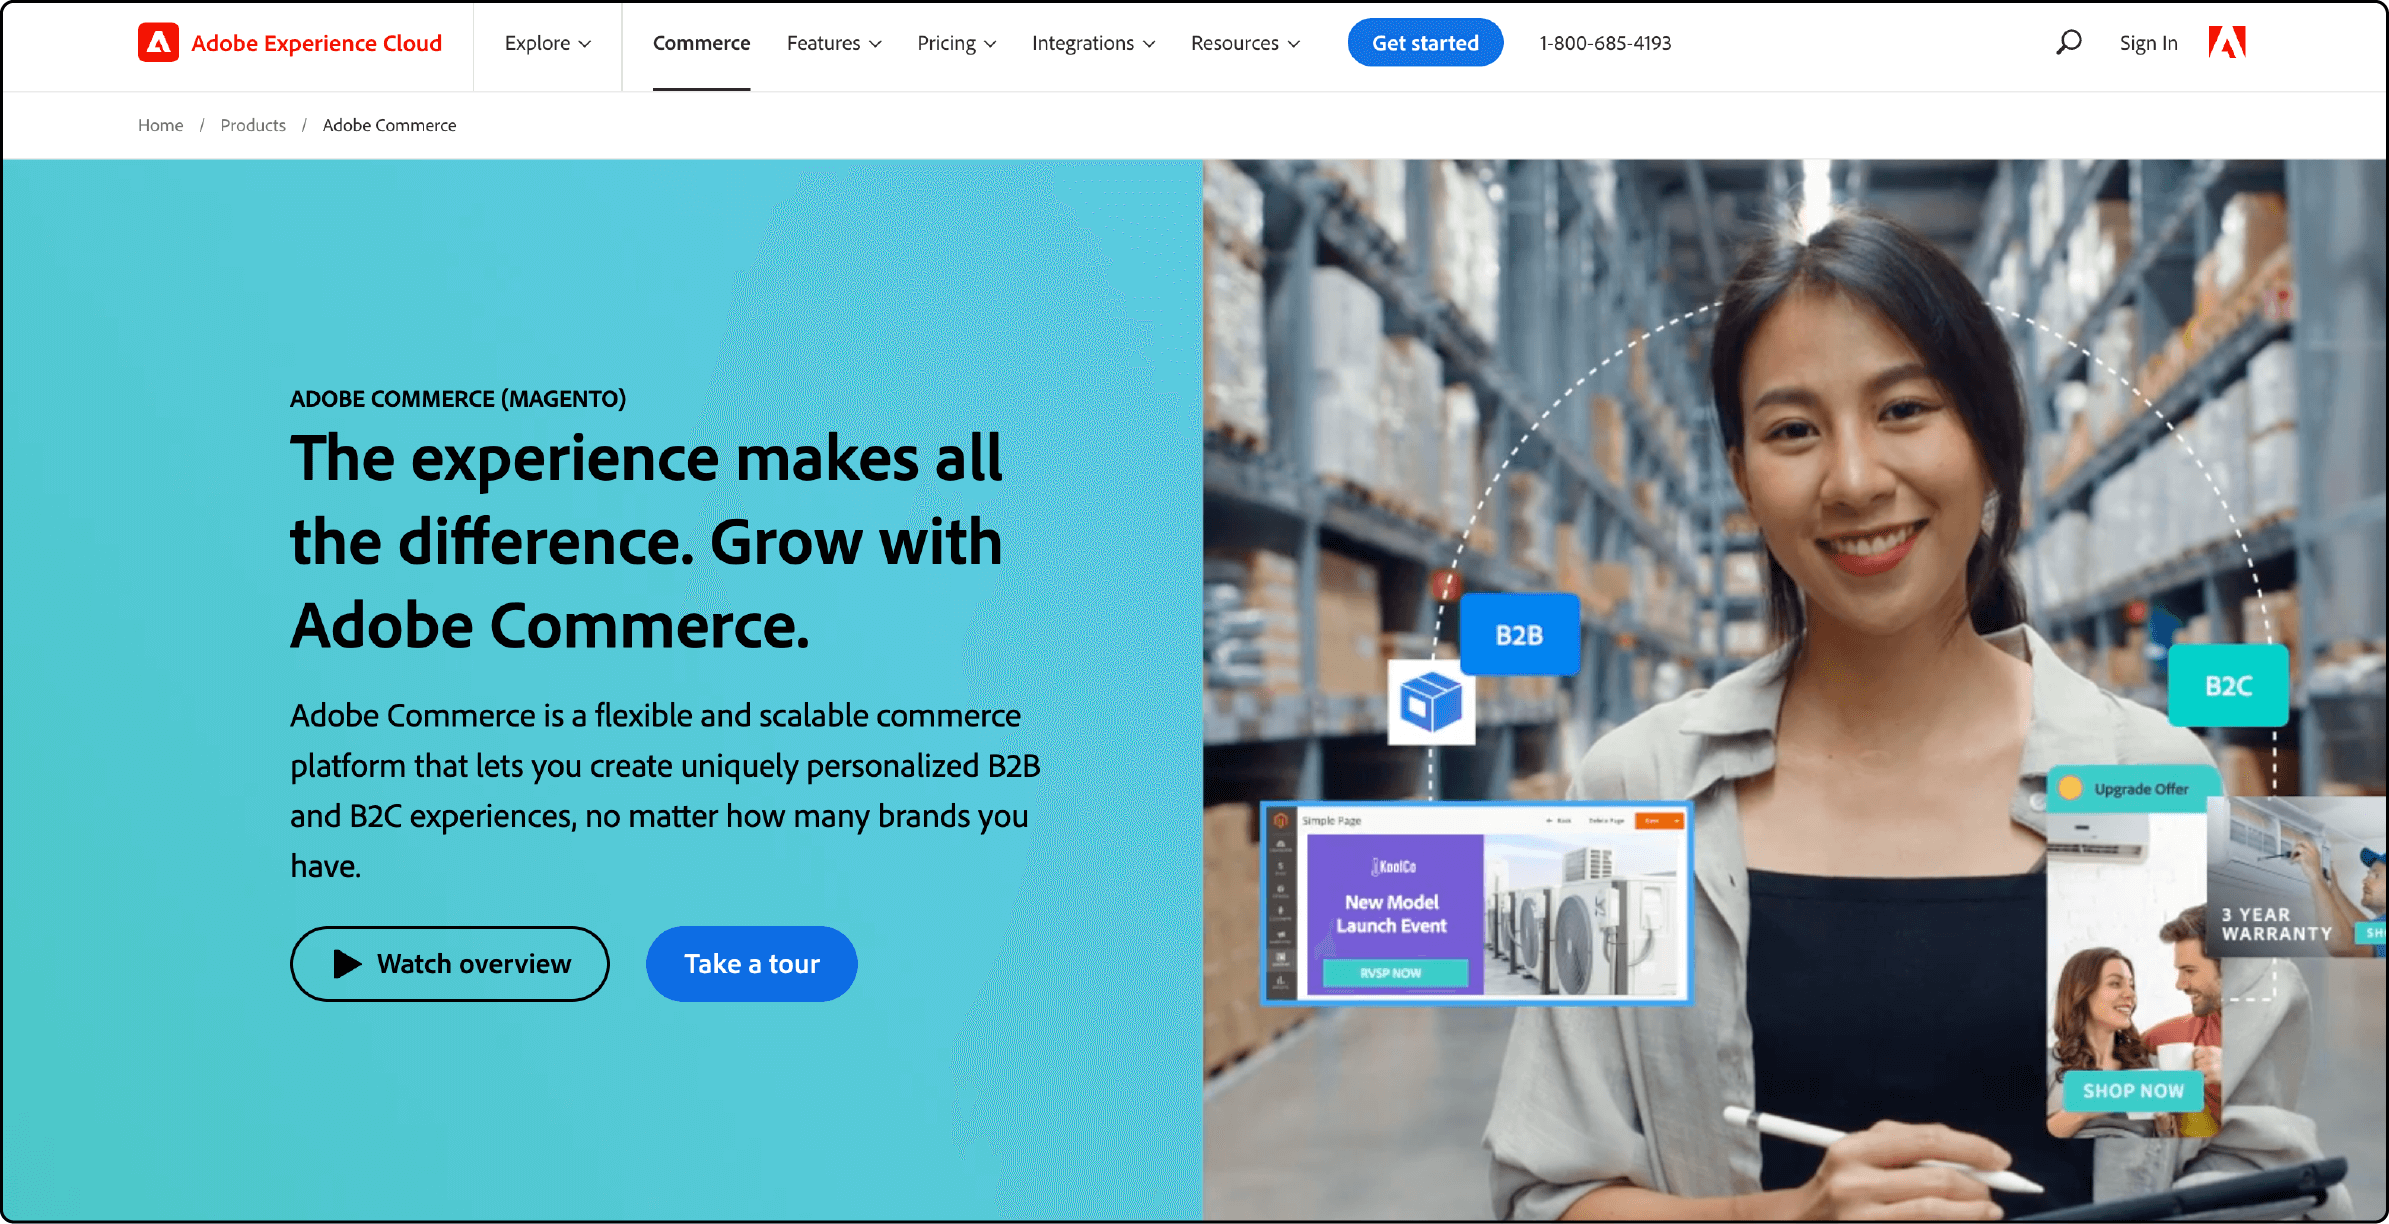
Task: Click the Sign In text link
Action: (2142, 42)
